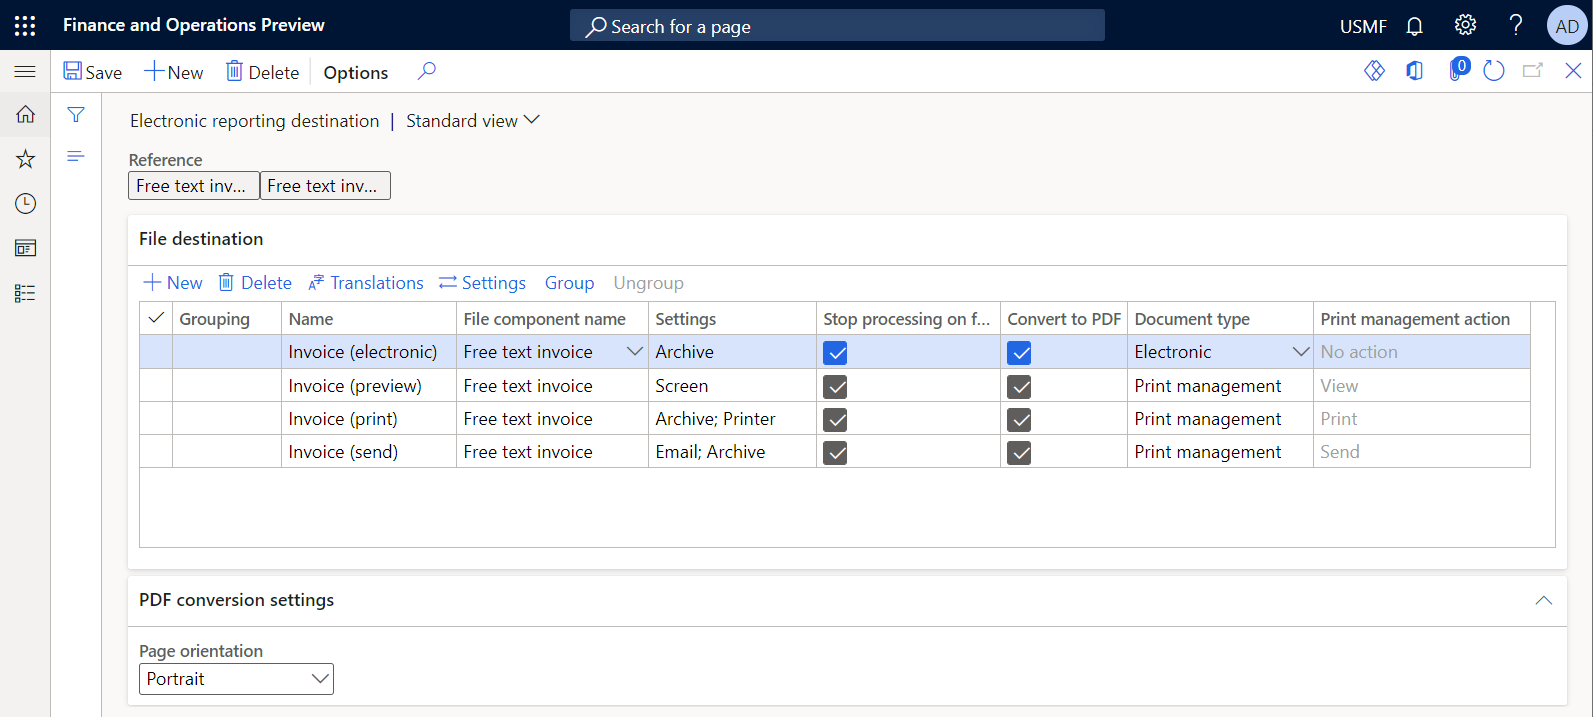Screen dimensions: 1593x717
Task: Open Settings for file destination
Action: coord(482,283)
